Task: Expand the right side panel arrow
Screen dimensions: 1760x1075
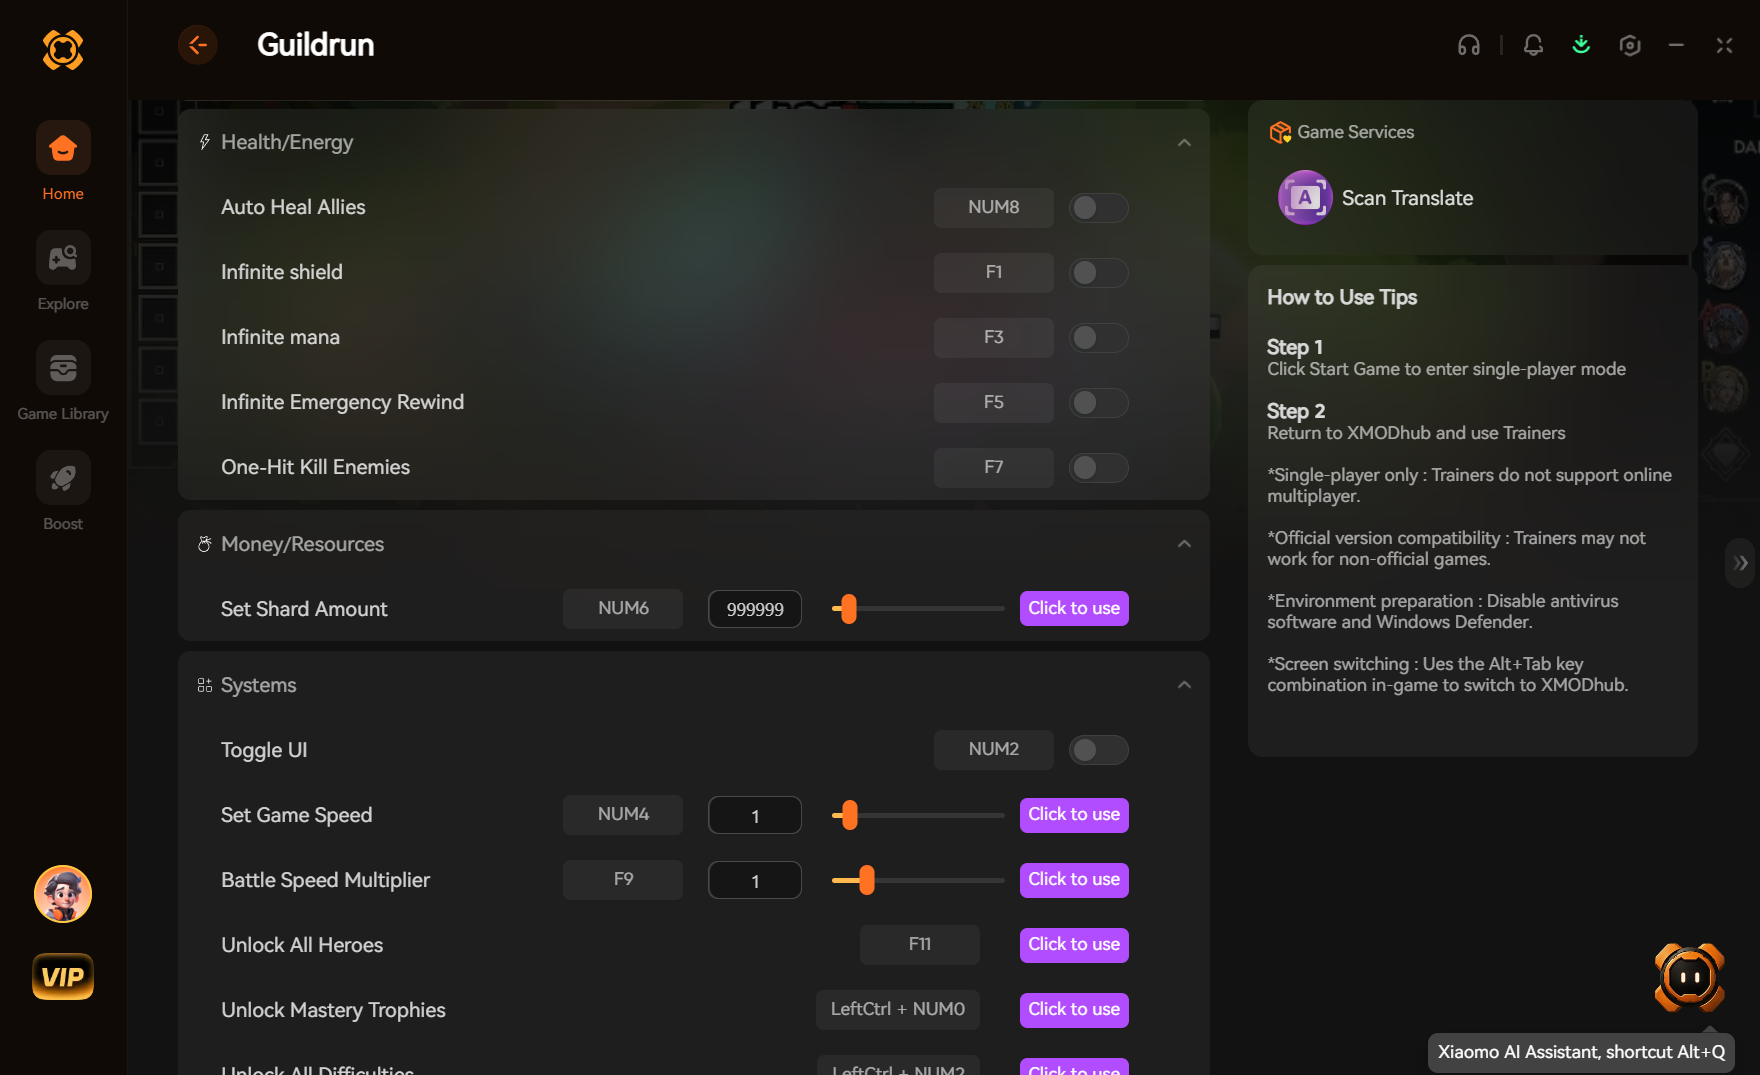Action: pos(1741,563)
